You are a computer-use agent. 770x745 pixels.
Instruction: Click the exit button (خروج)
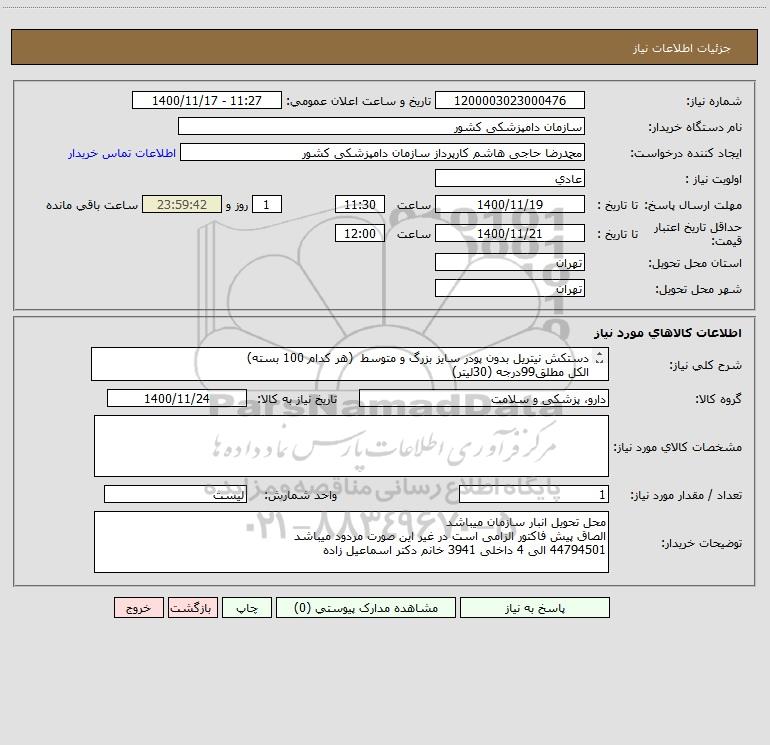pos(138,608)
